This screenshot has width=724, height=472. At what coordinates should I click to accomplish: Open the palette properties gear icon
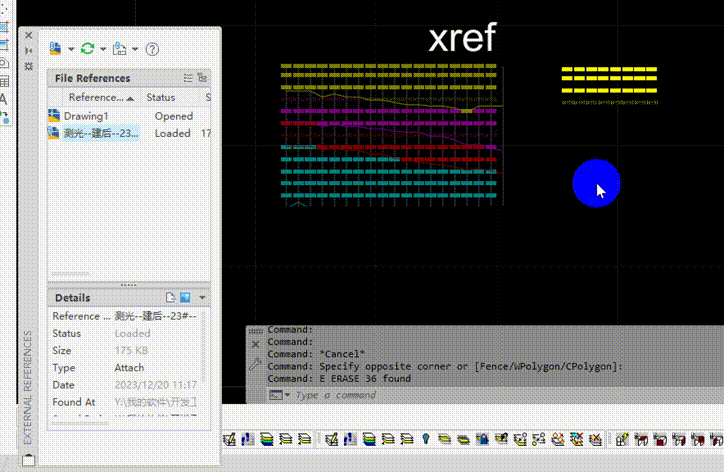[29, 66]
